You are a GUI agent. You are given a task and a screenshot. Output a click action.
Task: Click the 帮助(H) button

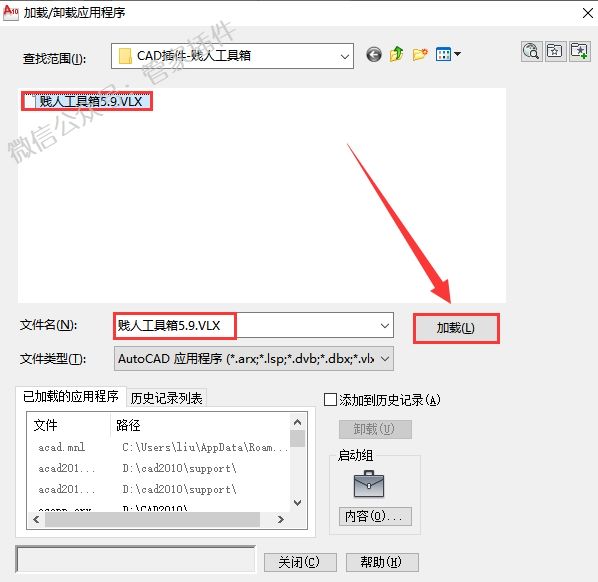point(382,563)
